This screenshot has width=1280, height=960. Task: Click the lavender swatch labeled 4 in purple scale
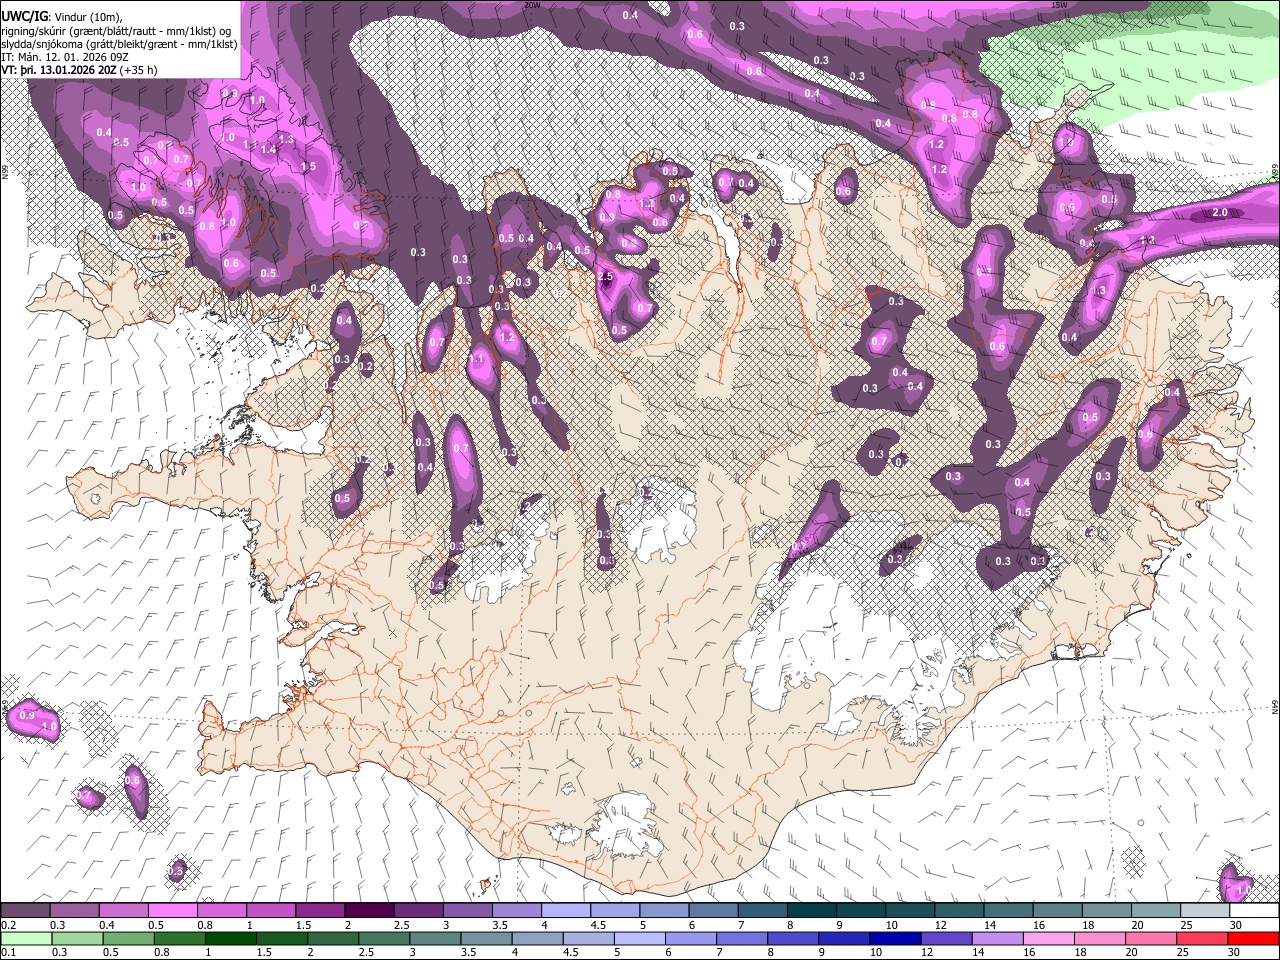click(x=566, y=911)
